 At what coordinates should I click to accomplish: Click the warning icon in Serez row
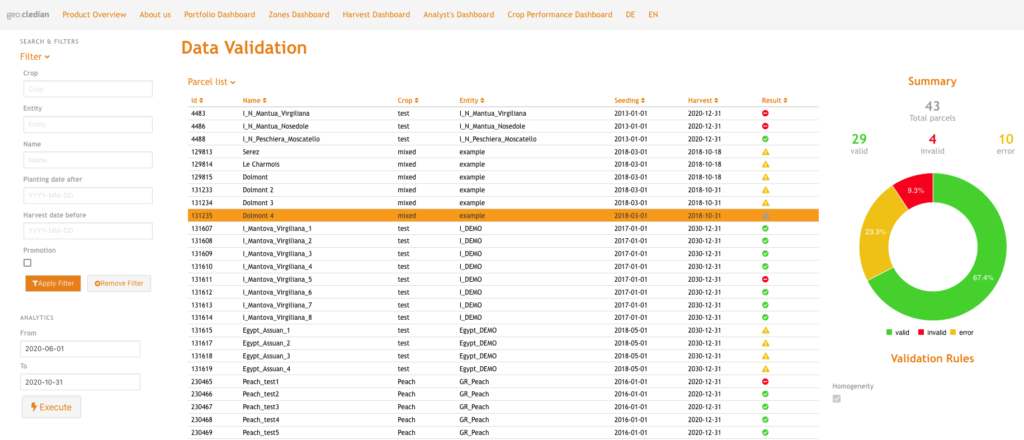(765, 151)
